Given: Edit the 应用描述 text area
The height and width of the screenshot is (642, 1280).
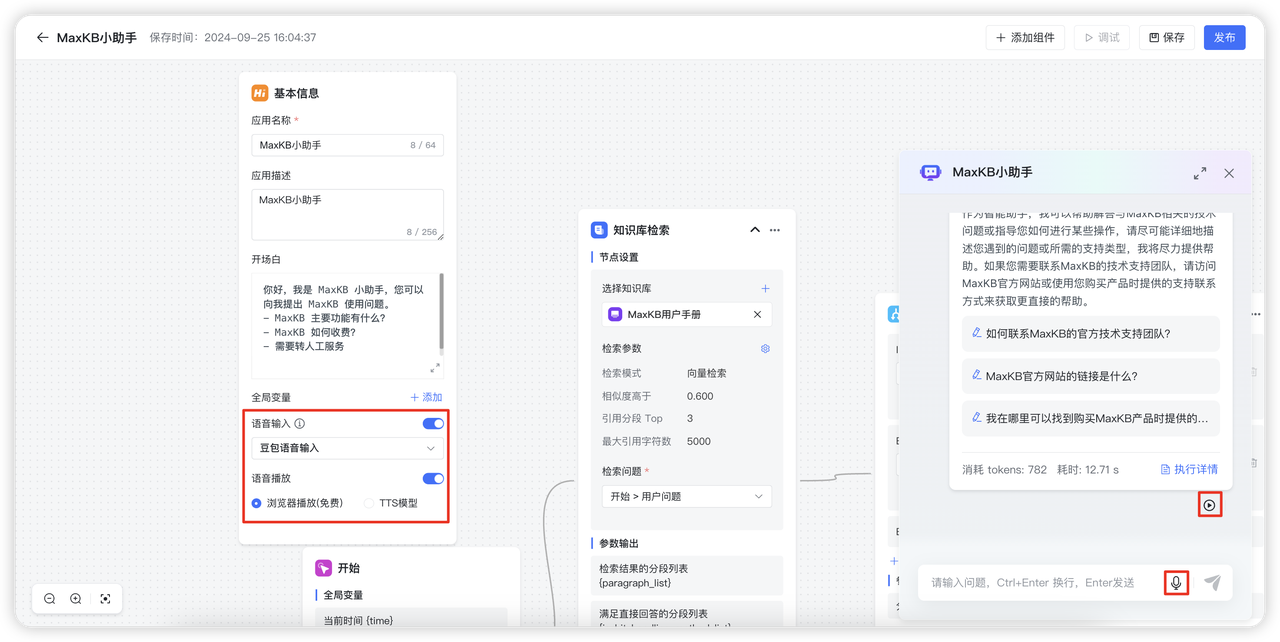Looking at the screenshot, I should click(x=347, y=214).
